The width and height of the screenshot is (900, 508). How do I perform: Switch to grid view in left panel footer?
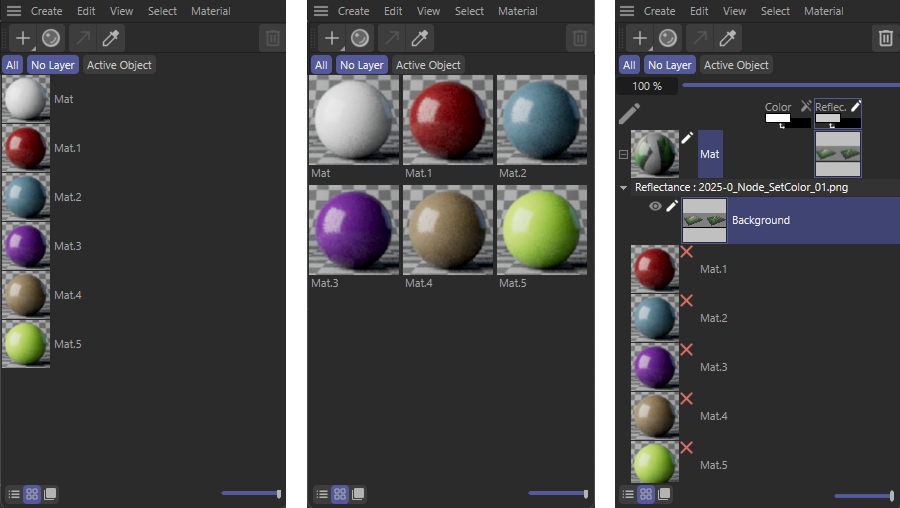(32, 494)
